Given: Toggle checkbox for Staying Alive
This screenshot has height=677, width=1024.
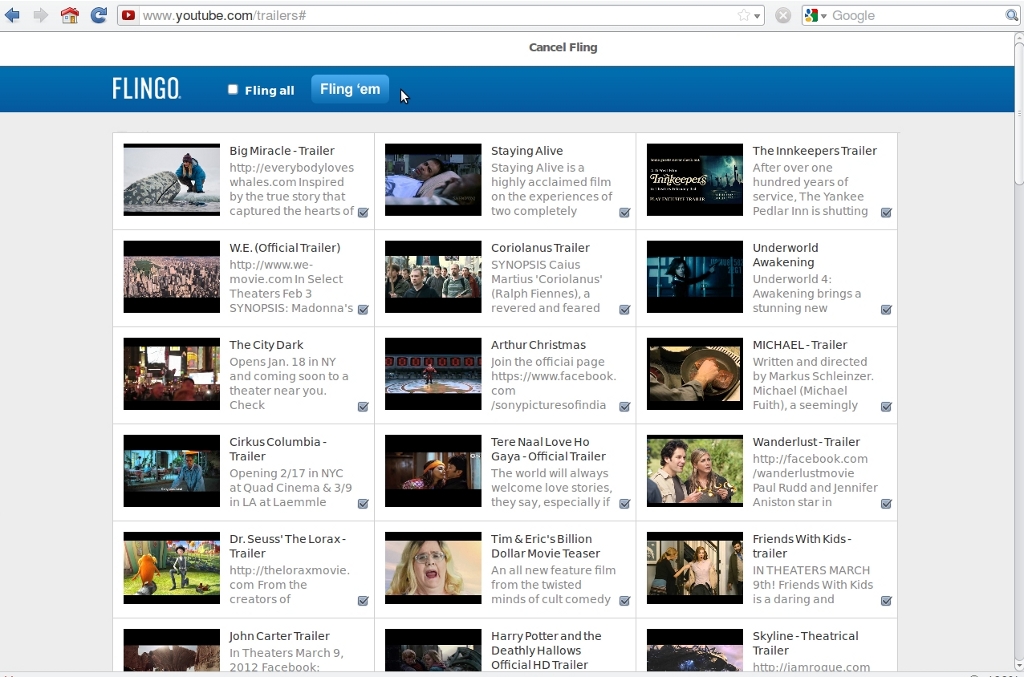Looking at the screenshot, I should [624, 212].
